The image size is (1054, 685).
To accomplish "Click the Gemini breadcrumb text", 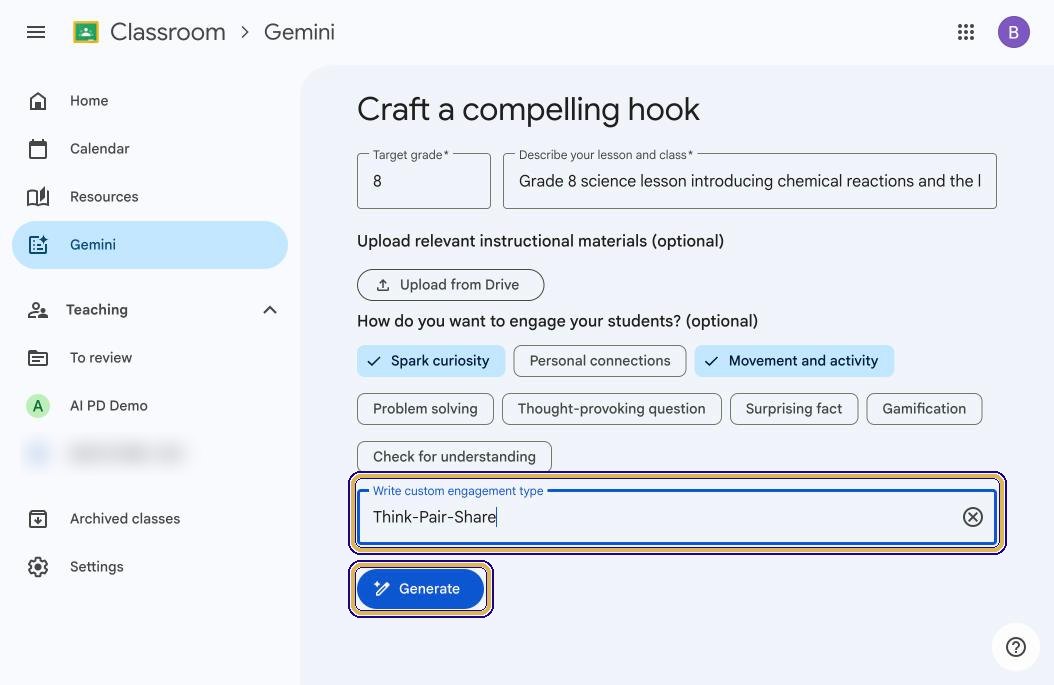I will point(299,32).
